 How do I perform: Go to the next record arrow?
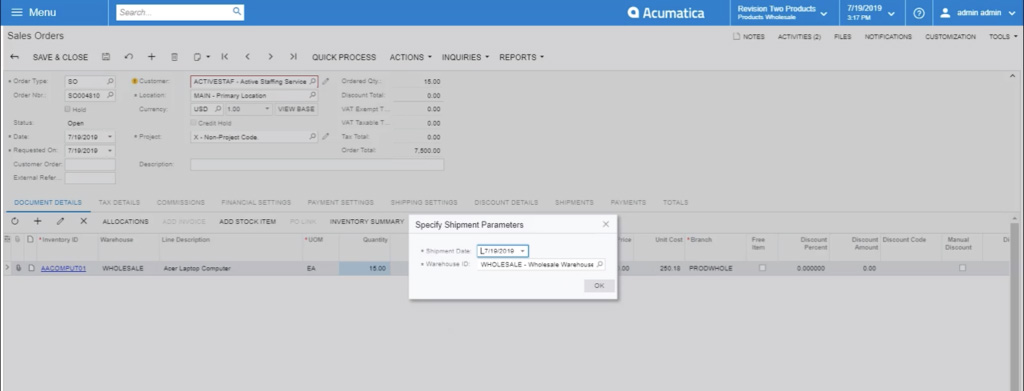(x=270, y=57)
